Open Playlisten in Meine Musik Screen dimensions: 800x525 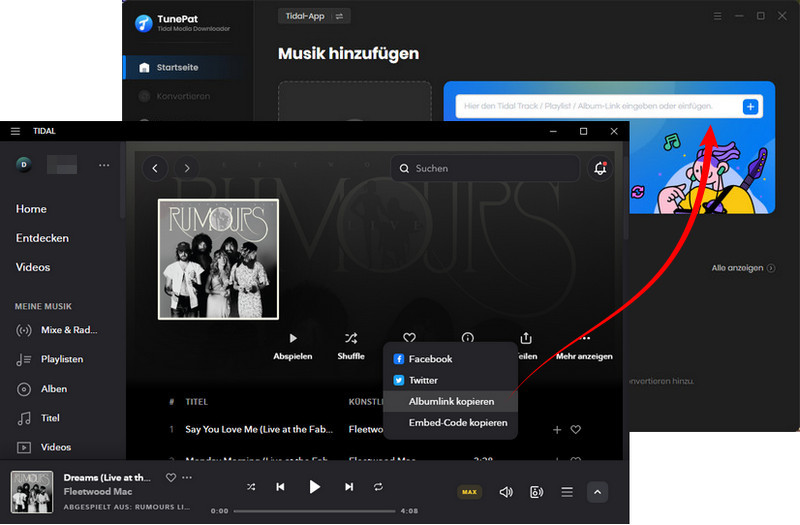pyautogui.click(x=49, y=359)
